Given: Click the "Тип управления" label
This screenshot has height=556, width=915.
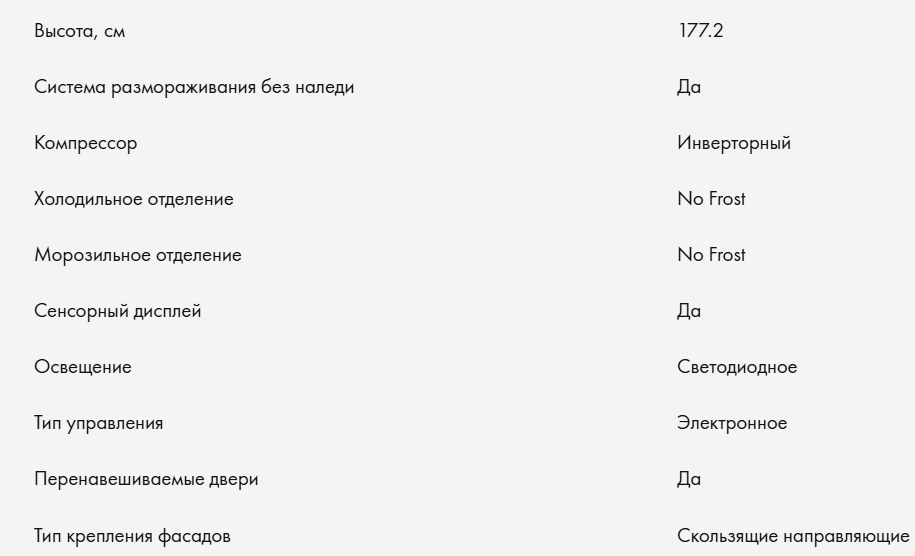Looking at the screenshot, I should pyautogui.click(x=99, y=423).
